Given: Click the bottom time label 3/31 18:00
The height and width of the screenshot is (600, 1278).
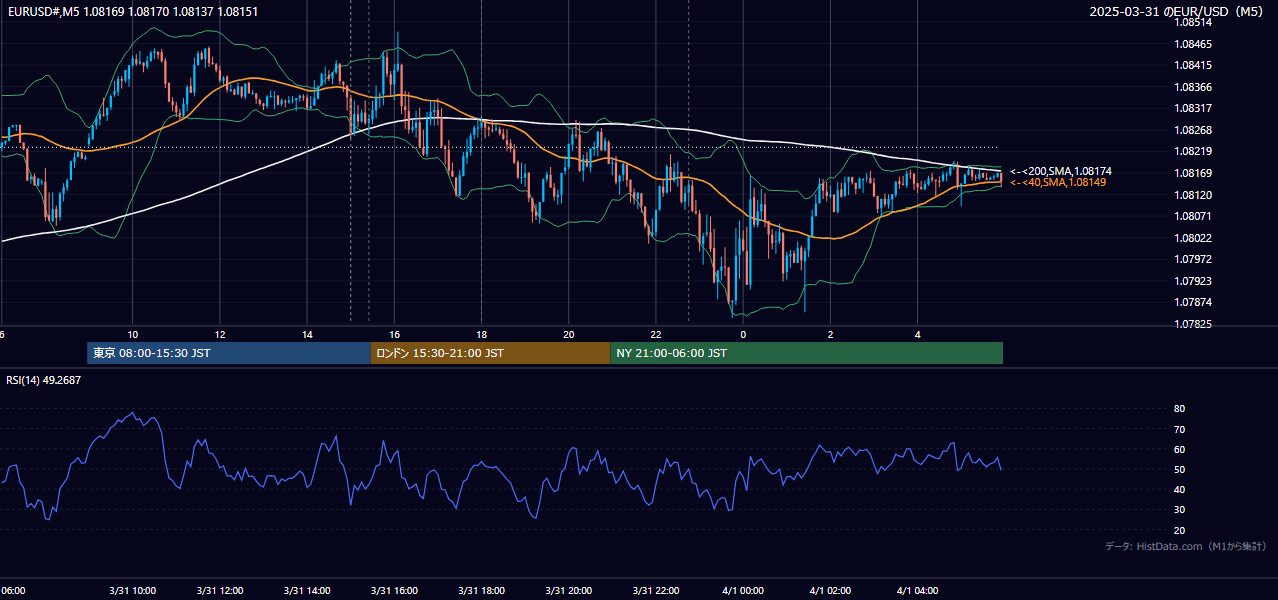Looking at the screenshot, I should pyautogui.click(x=481, y=591).
